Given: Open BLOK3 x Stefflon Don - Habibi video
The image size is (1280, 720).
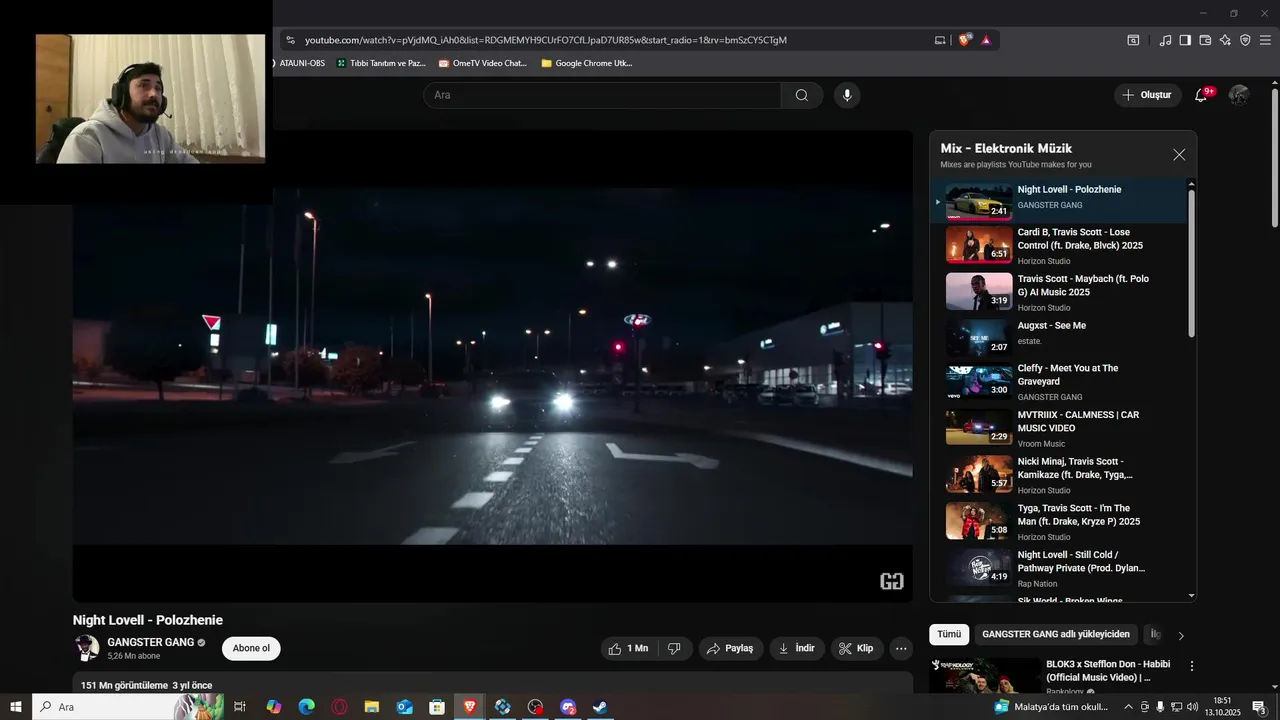Looking at the screenshot, I should 1108,670.
